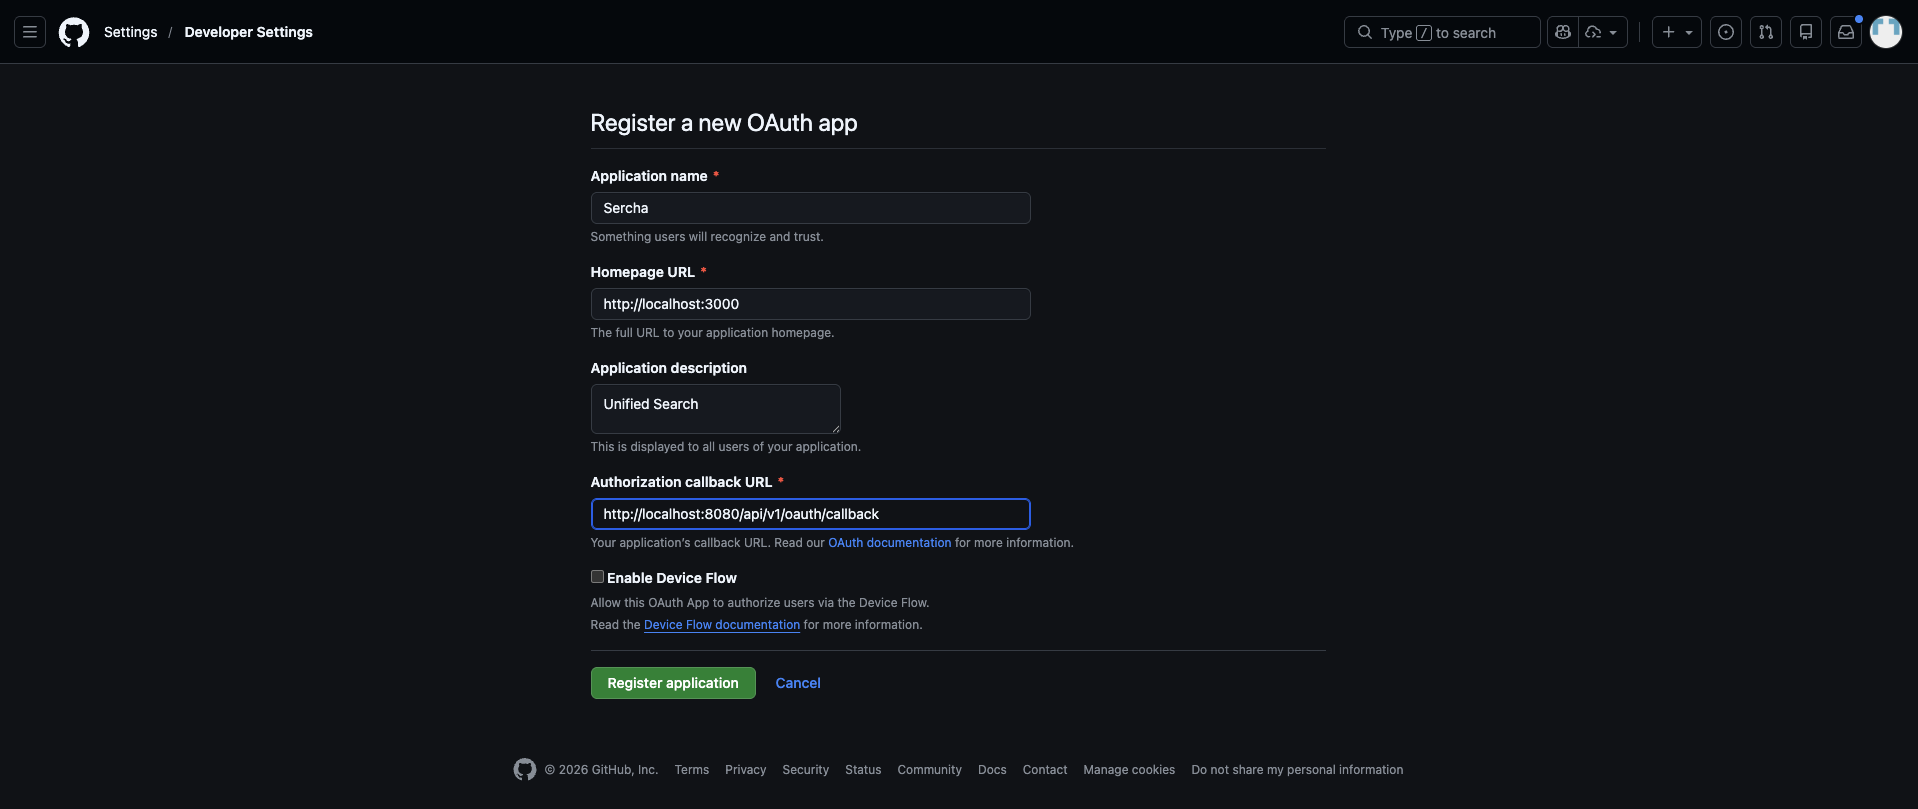The width and height of the screenshot is (1918, 809).
Task: Open the Pull requests icon
Action: [x=1766, y=32]
